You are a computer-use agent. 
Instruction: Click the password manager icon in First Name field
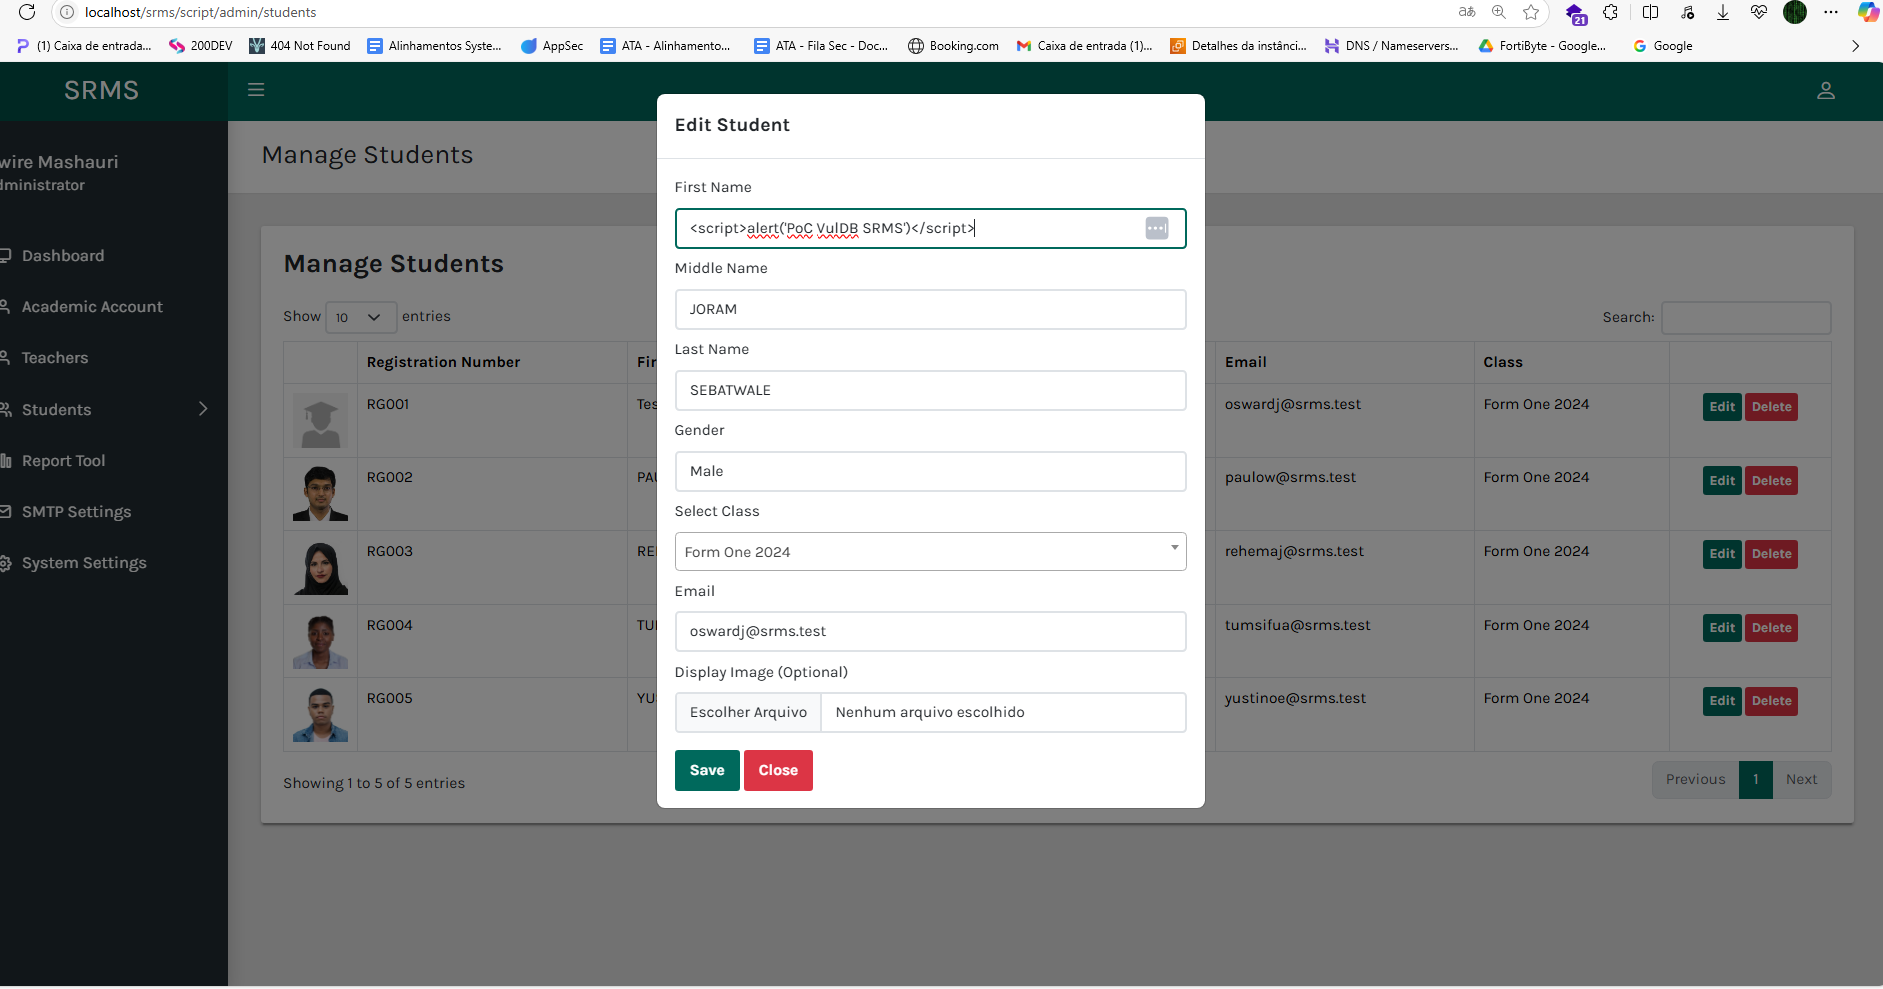tap(1157, 228)
